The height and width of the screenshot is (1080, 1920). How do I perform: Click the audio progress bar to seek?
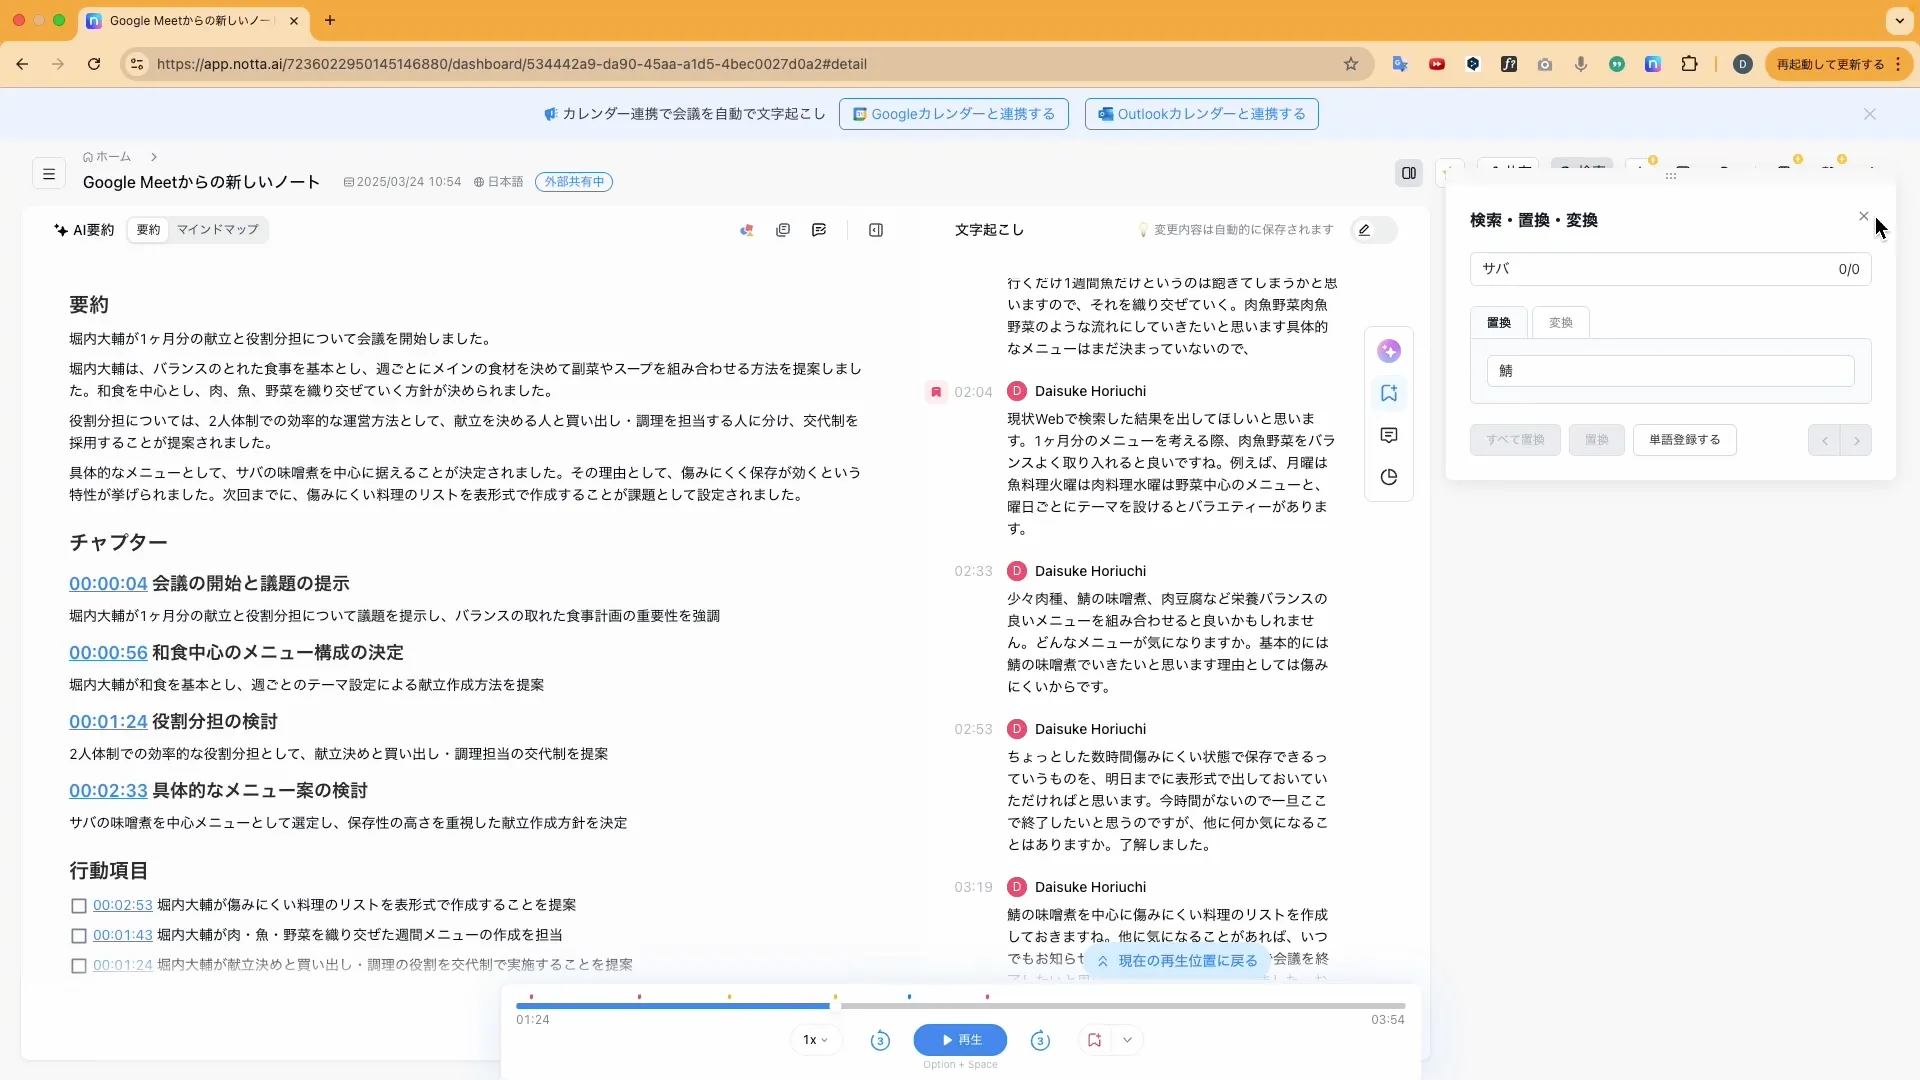click(960, 1006)
